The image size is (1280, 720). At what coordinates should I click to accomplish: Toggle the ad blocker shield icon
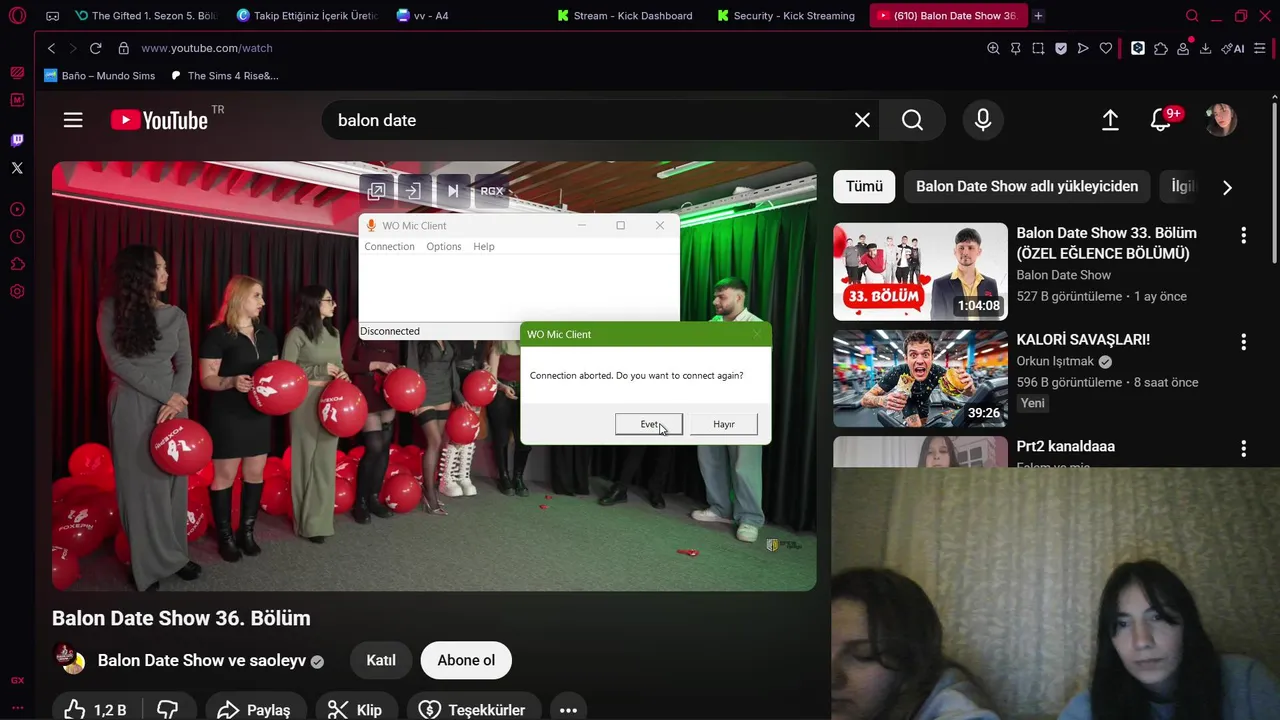coord(1061,48)
